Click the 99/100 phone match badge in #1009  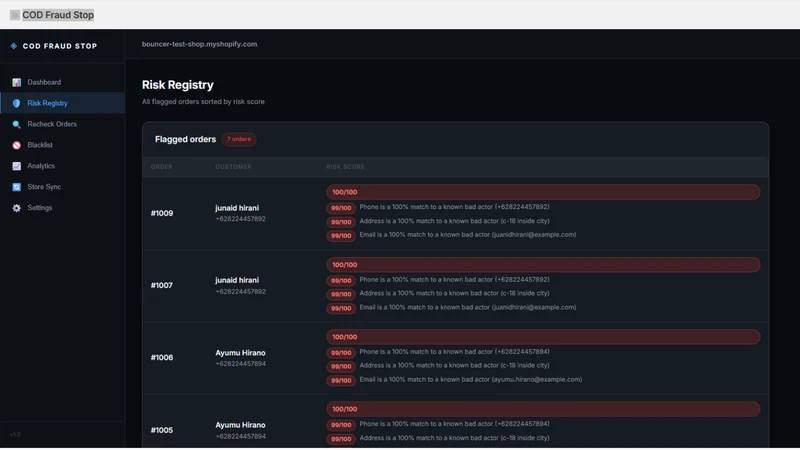[341, 208]
